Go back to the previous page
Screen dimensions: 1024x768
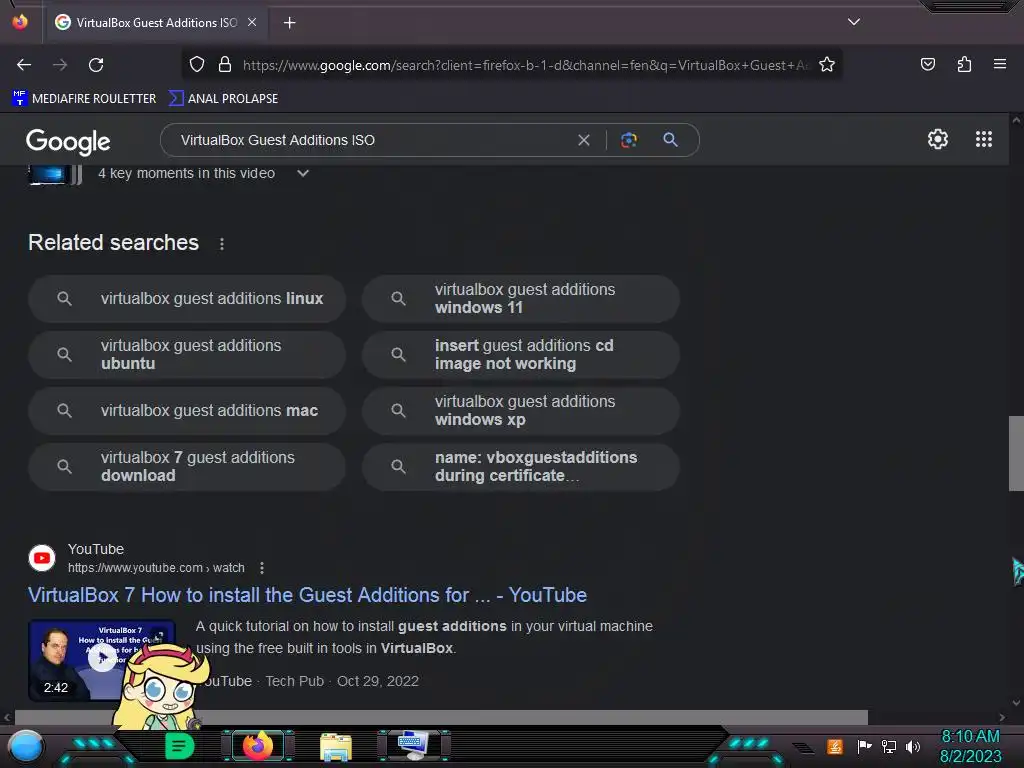[x=24, y=65]
